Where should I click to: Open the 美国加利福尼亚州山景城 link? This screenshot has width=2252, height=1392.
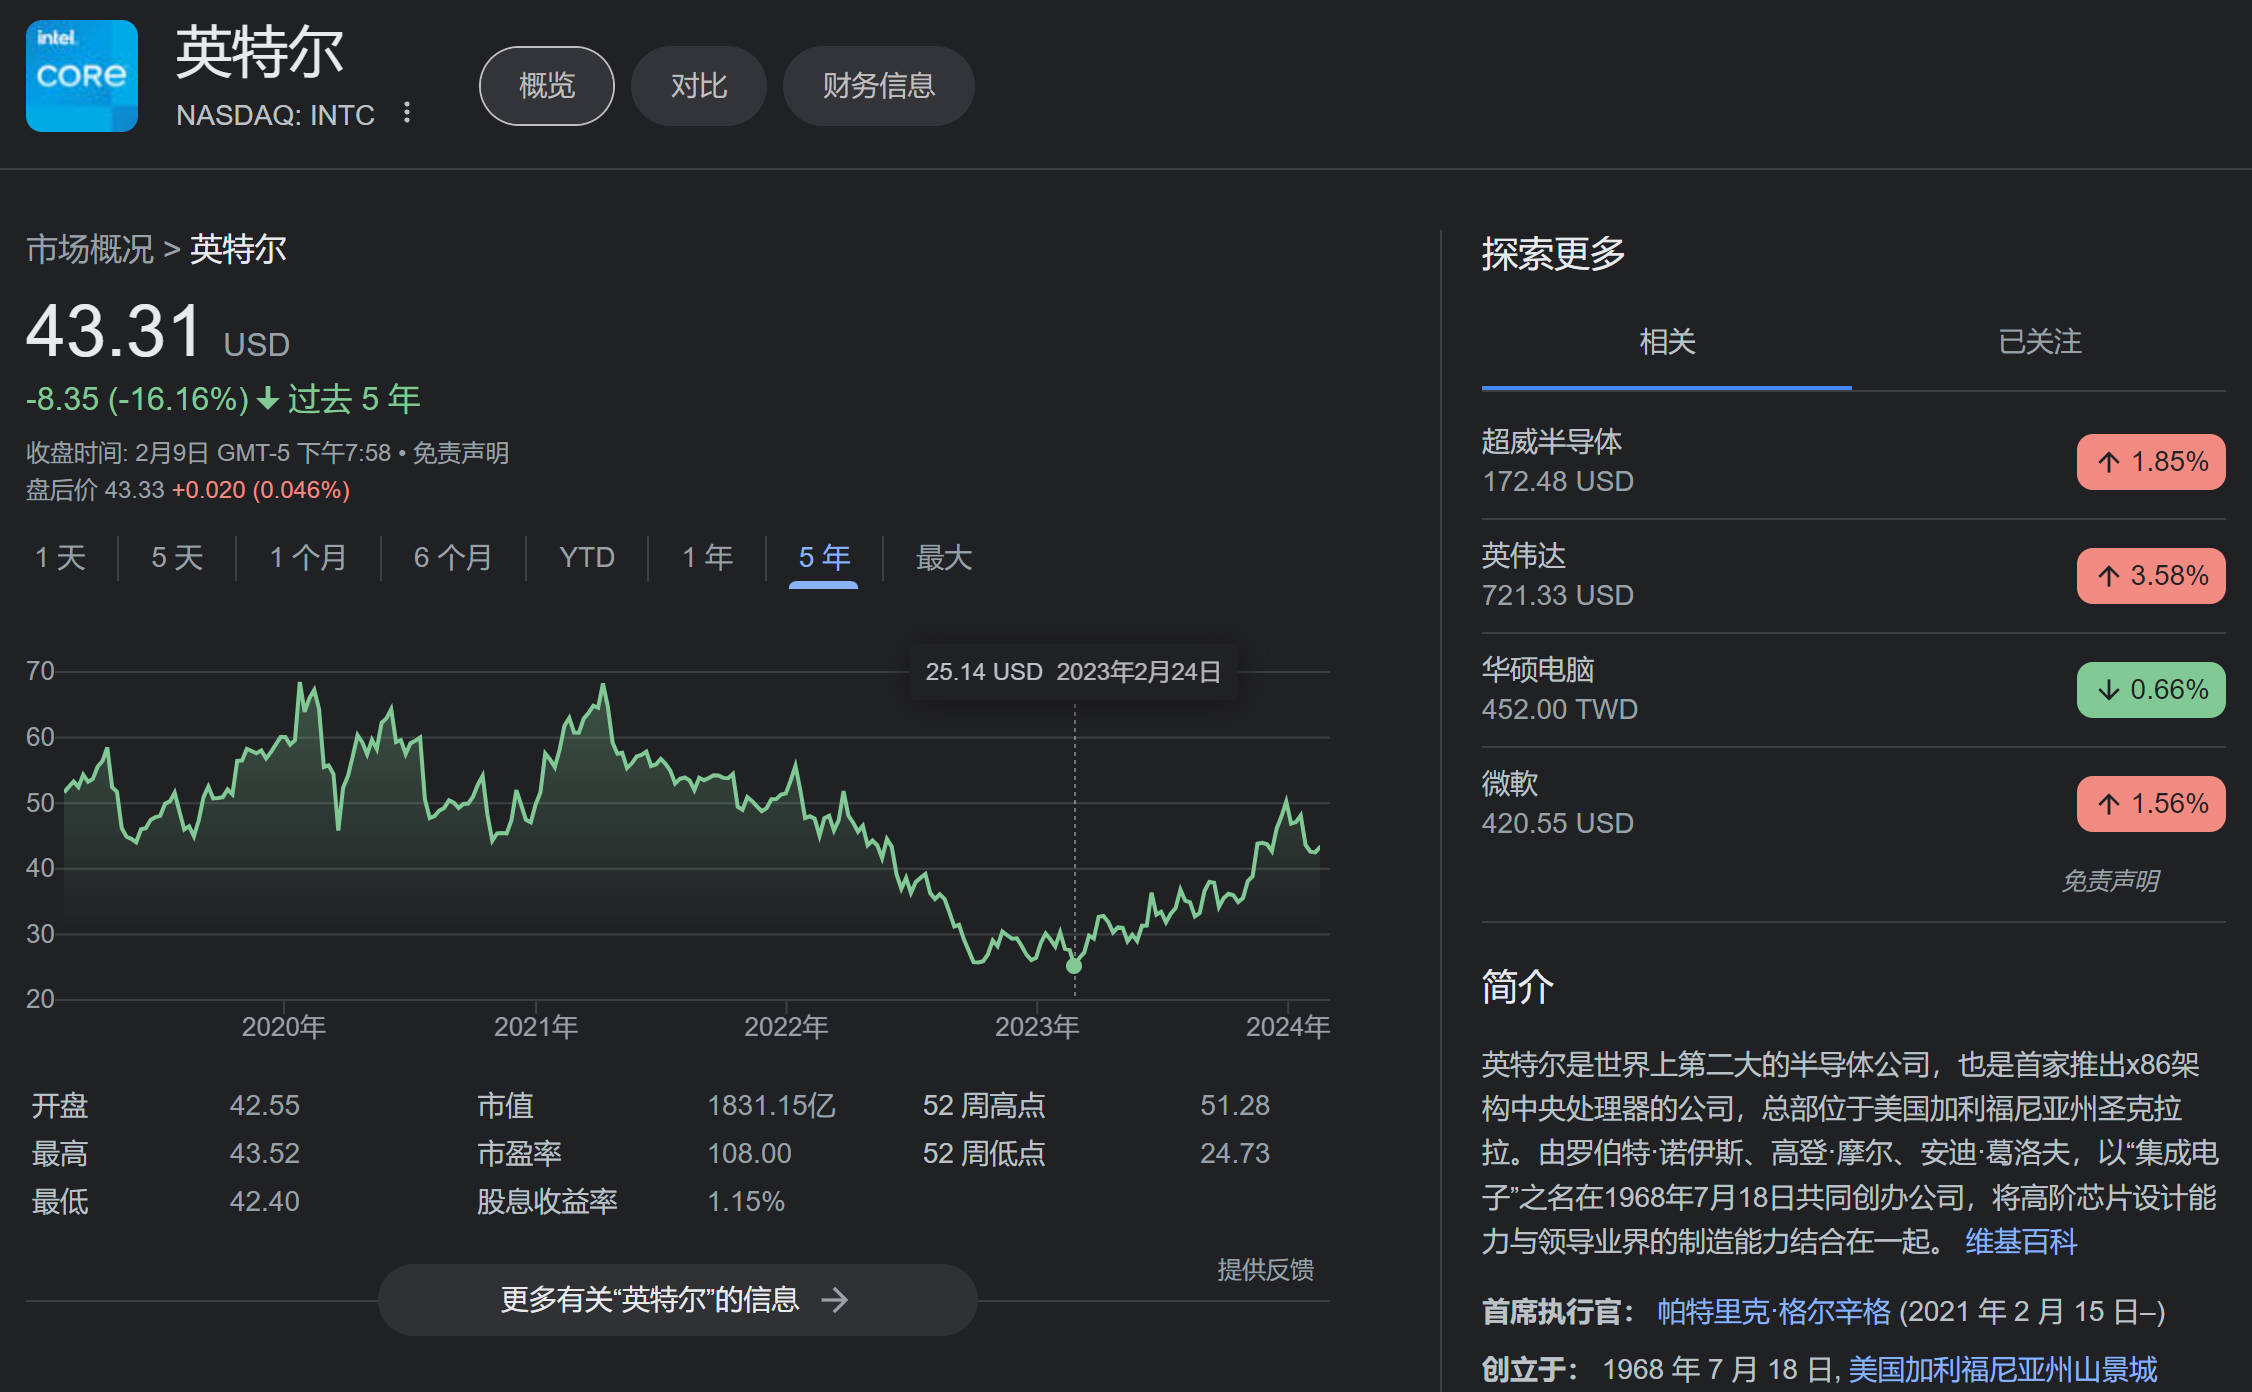point(2003,1370)
